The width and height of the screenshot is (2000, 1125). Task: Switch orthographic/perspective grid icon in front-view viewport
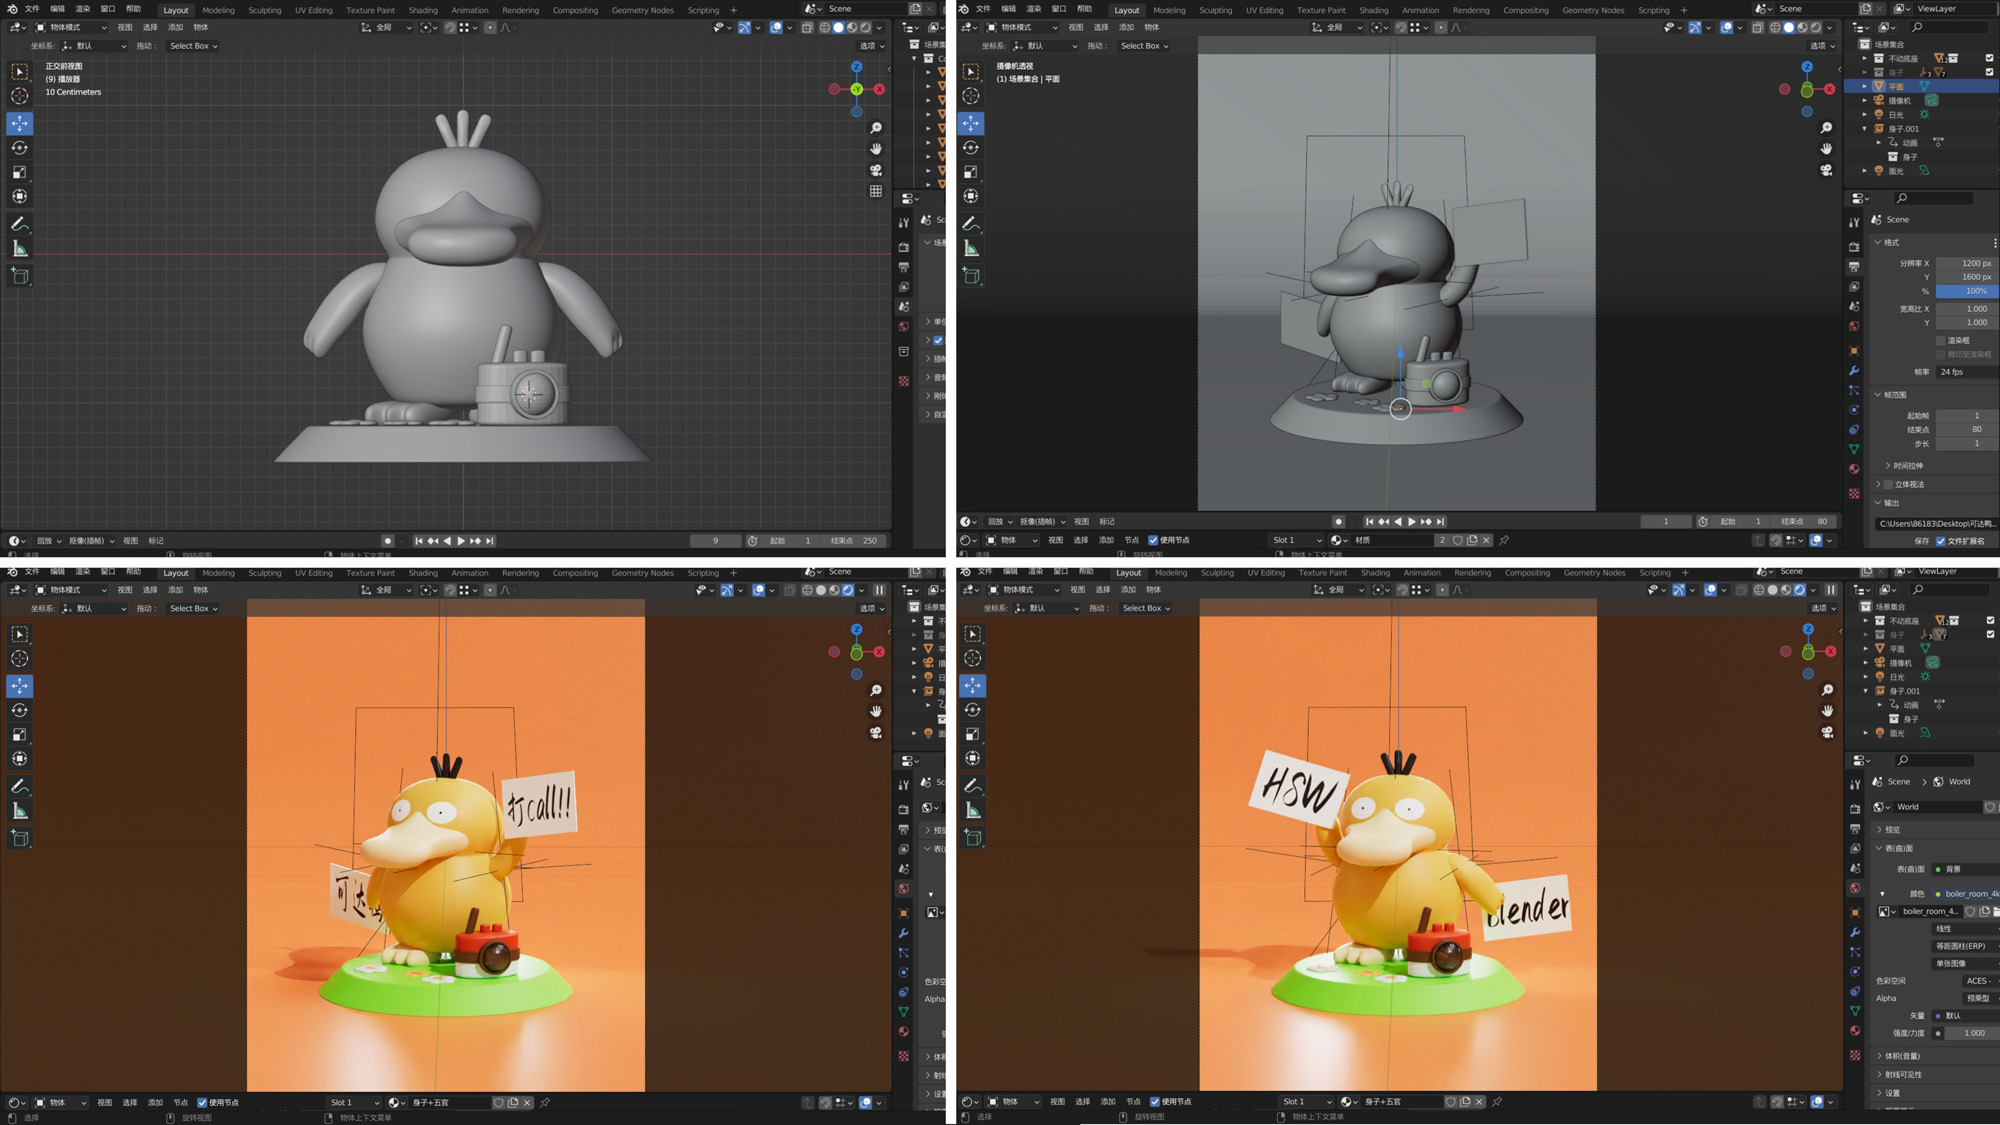(x=876, y=191)
